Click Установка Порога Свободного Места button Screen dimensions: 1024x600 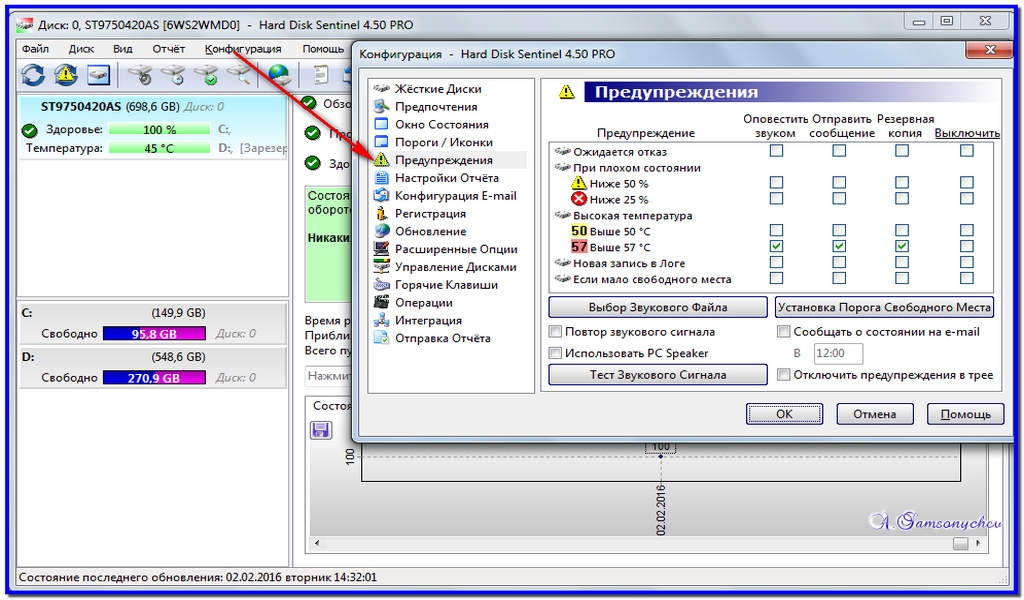[884, 308]
